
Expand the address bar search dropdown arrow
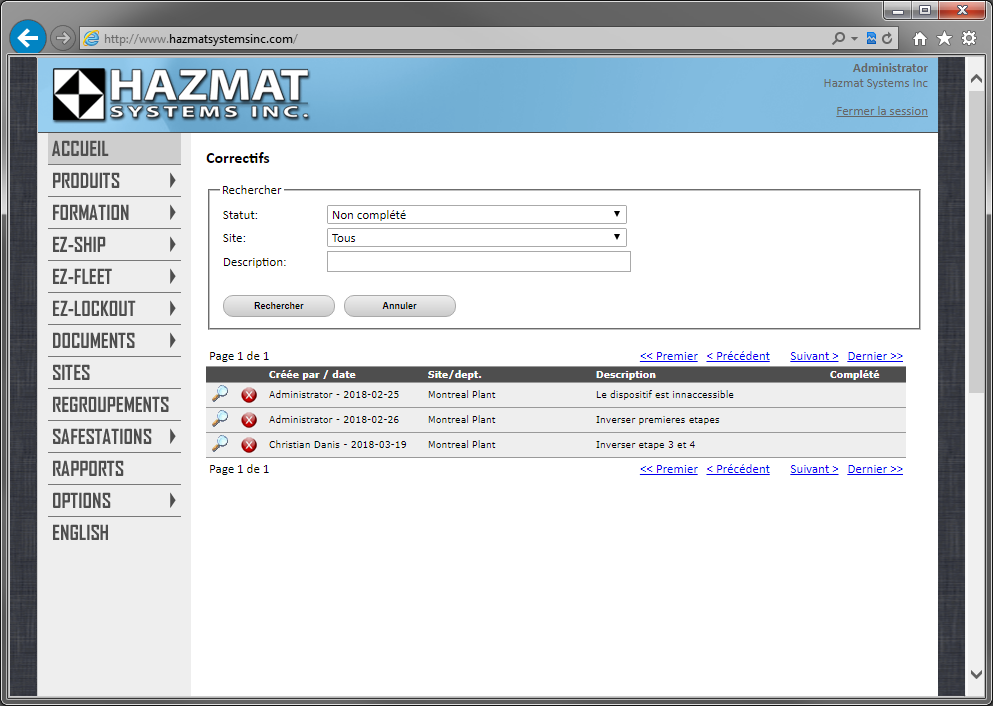pyautogui.click(x=854, y=39)
